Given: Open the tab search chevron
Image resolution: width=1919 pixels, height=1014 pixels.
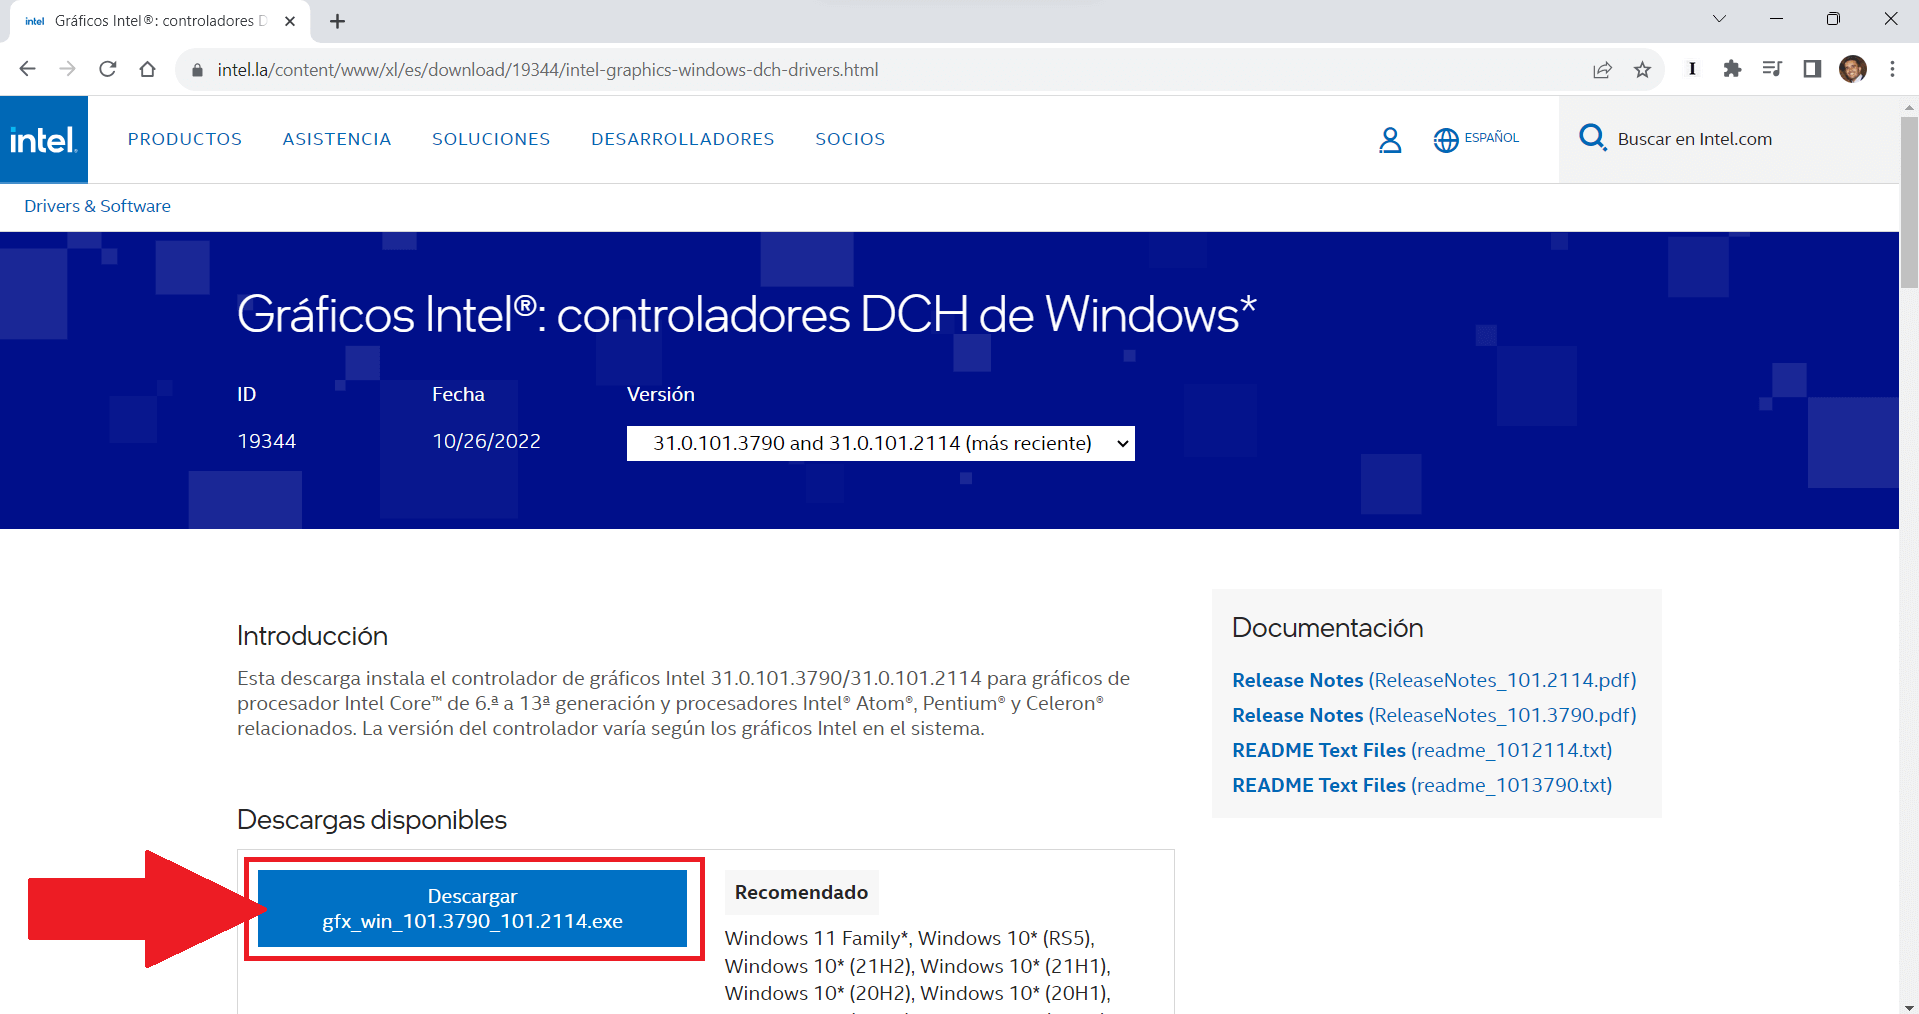Looking at the screenshot, I should pyautogui.click(x=1719, y=19).
